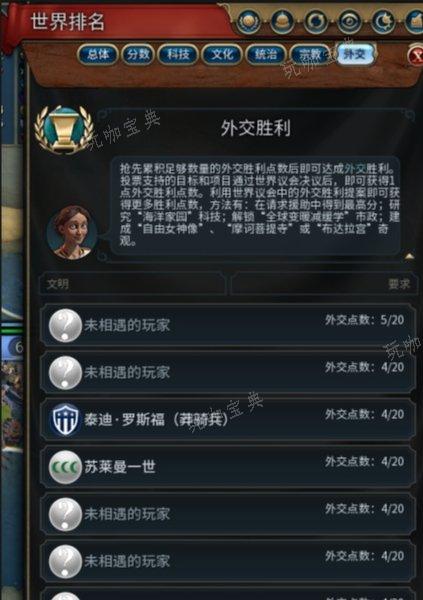Open the 科技 victory tab
The height and width of the screenshot is (600, 423).
[178, 54]
